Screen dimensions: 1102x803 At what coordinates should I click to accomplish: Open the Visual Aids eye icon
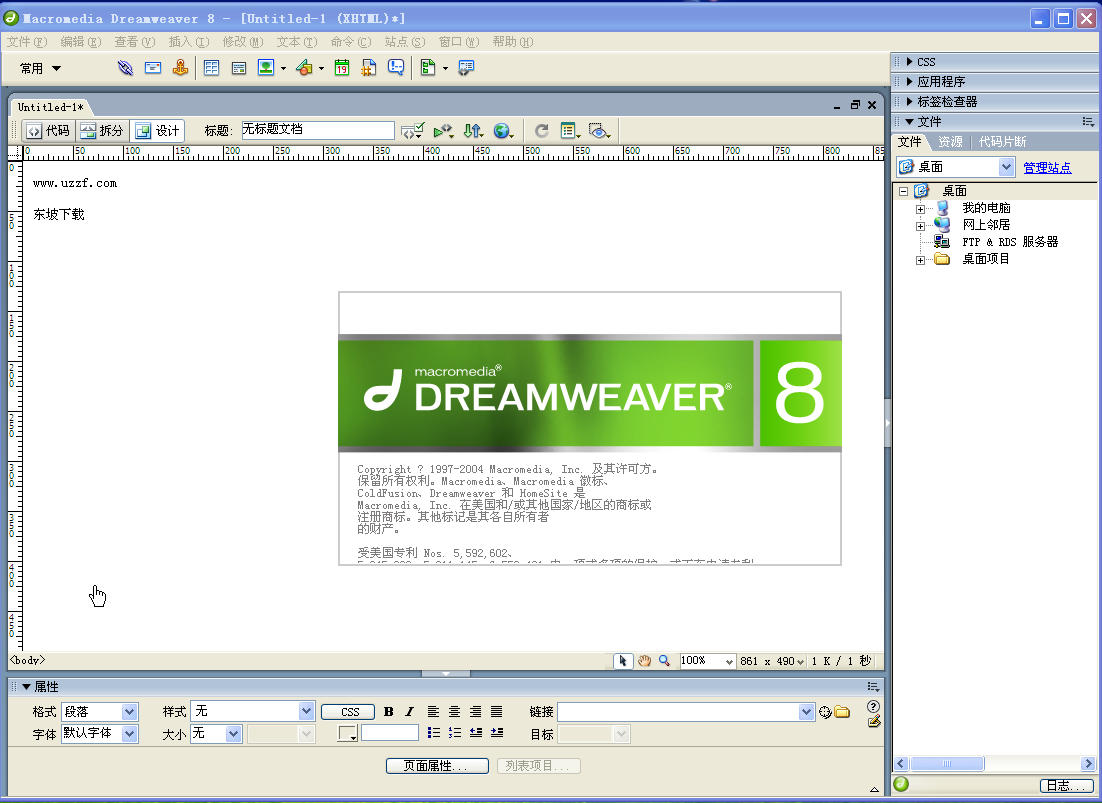pos(599,131)
